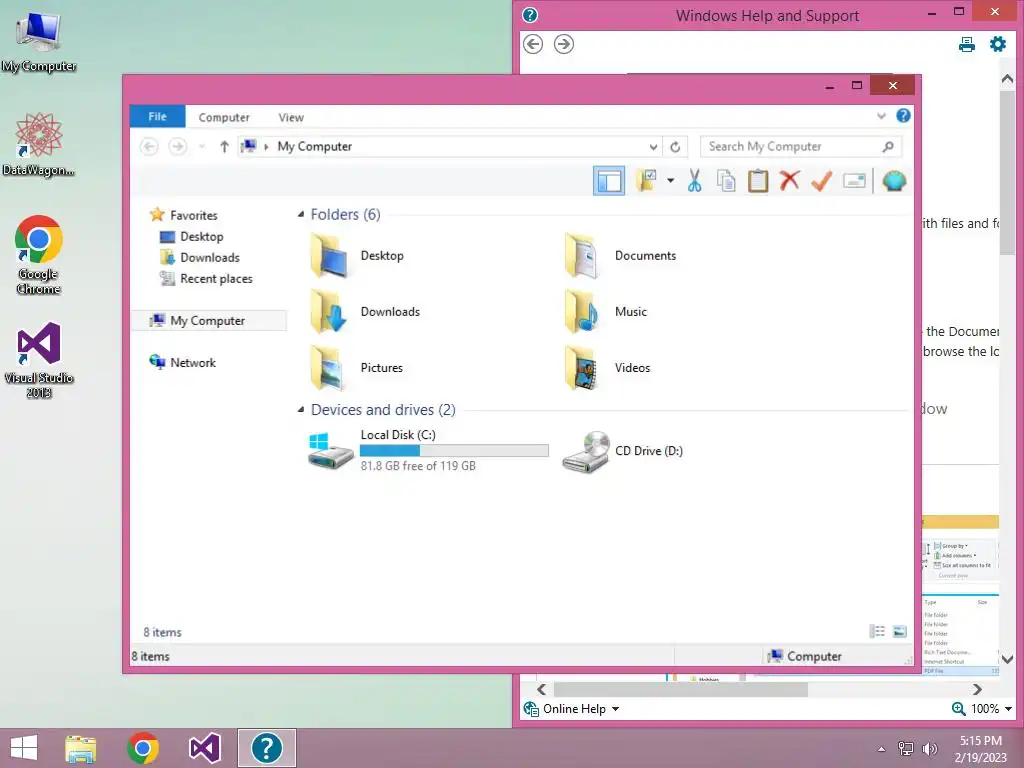
Task: Expand the address bar history dropdown
Action: coord(653,147)
